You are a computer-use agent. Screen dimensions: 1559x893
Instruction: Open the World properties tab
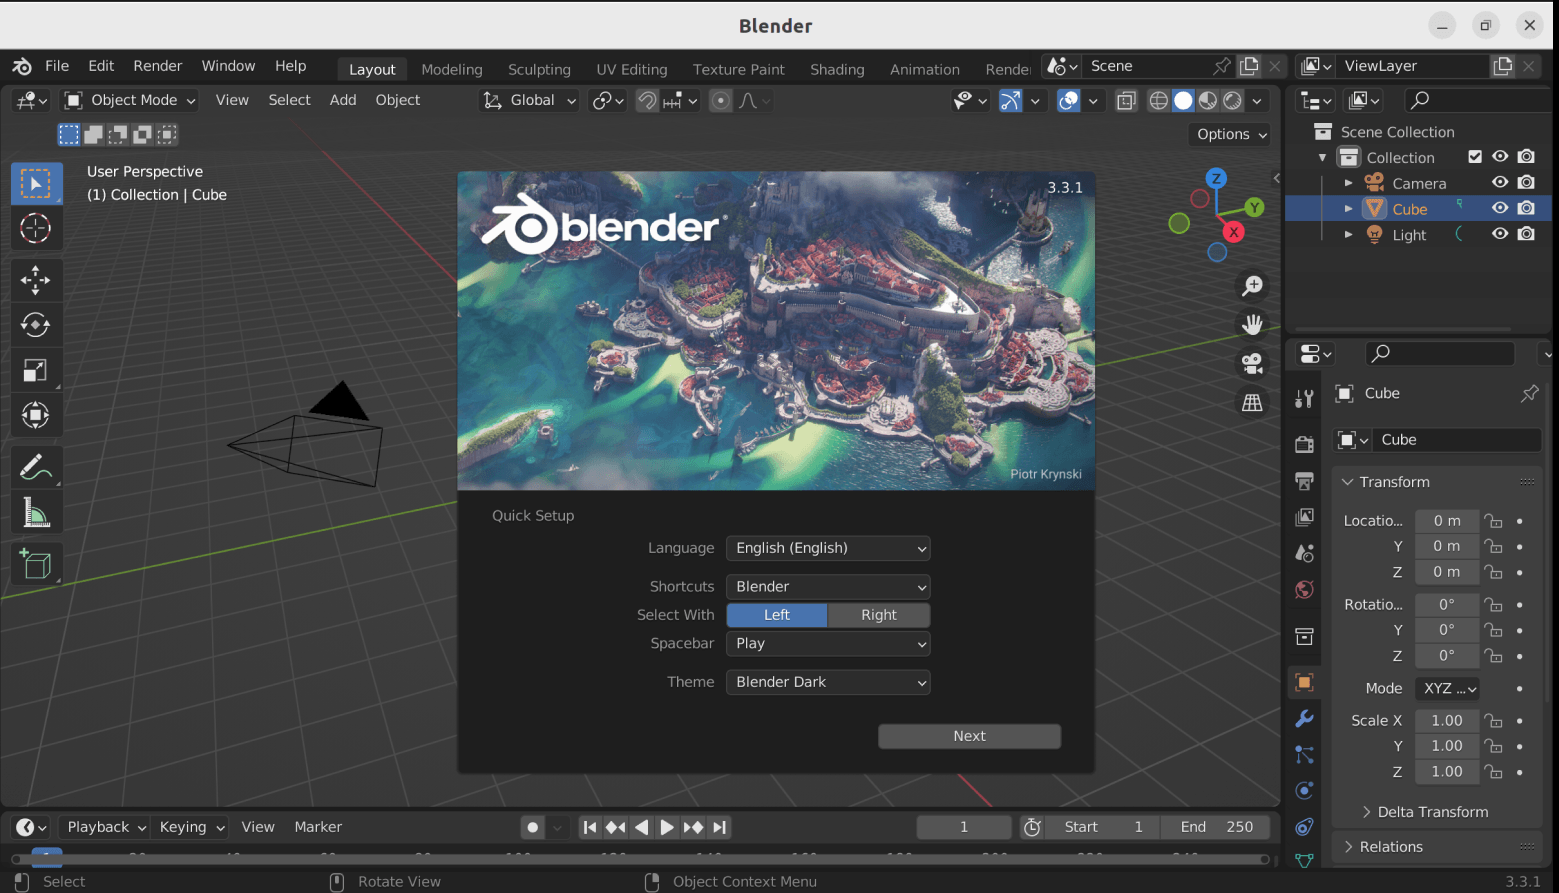tap(1304, 589)
